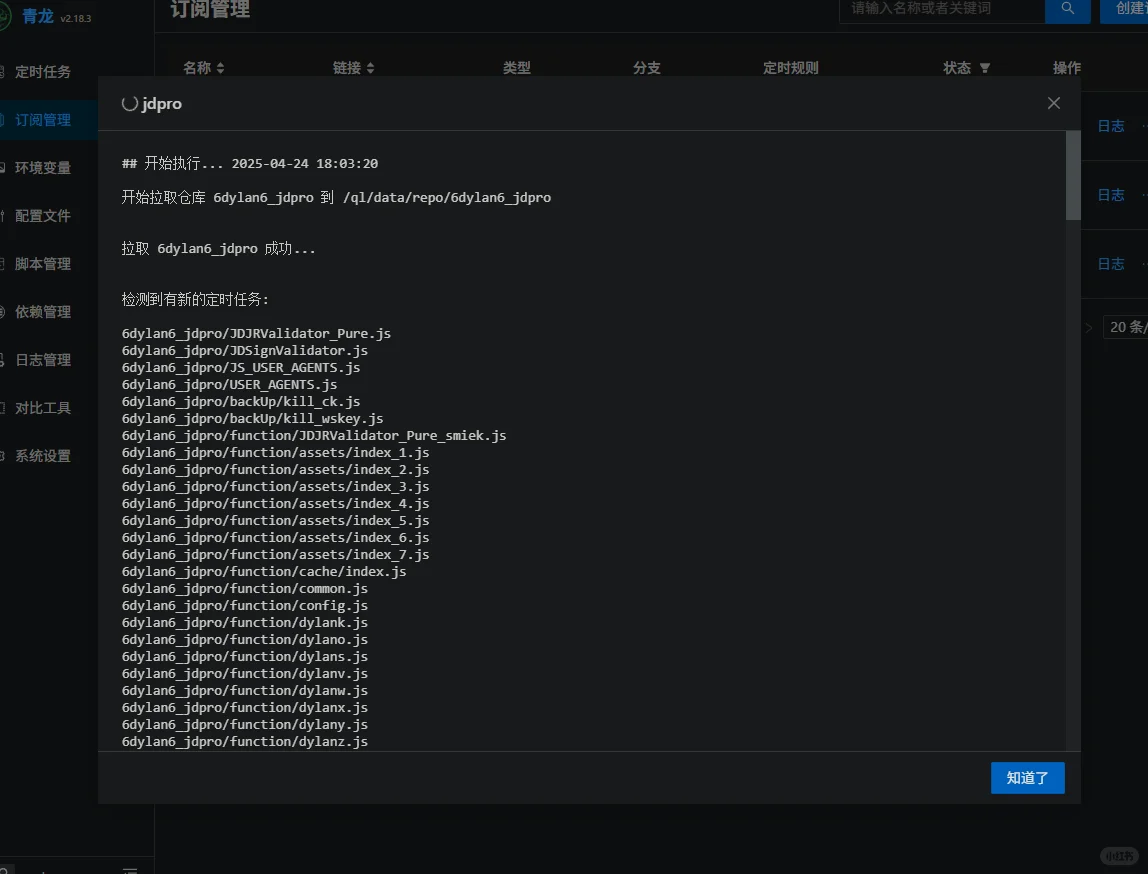Click log line function/cache/index.js
Viewport: 1148px width, 874px height.
(x=264, y=572)
